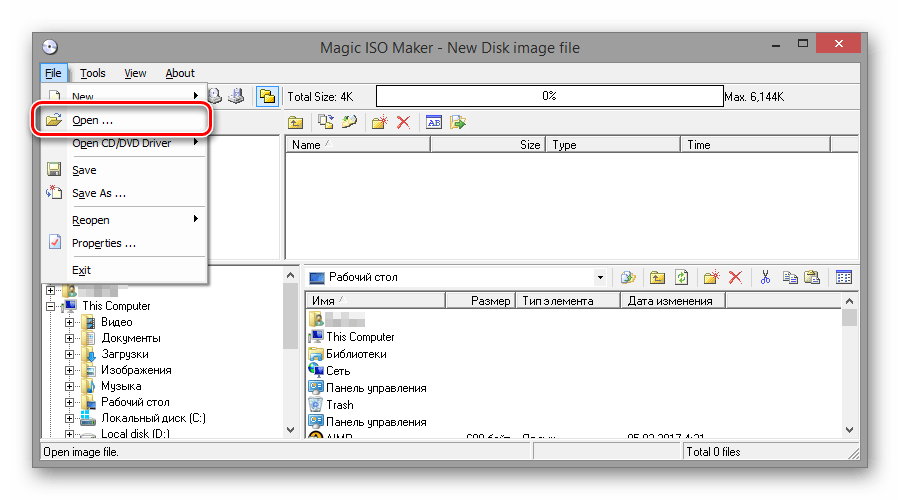Screen dimensions: 900x500
Task: Click the cut scissors icon in file browser
Action: coord(765,277)
